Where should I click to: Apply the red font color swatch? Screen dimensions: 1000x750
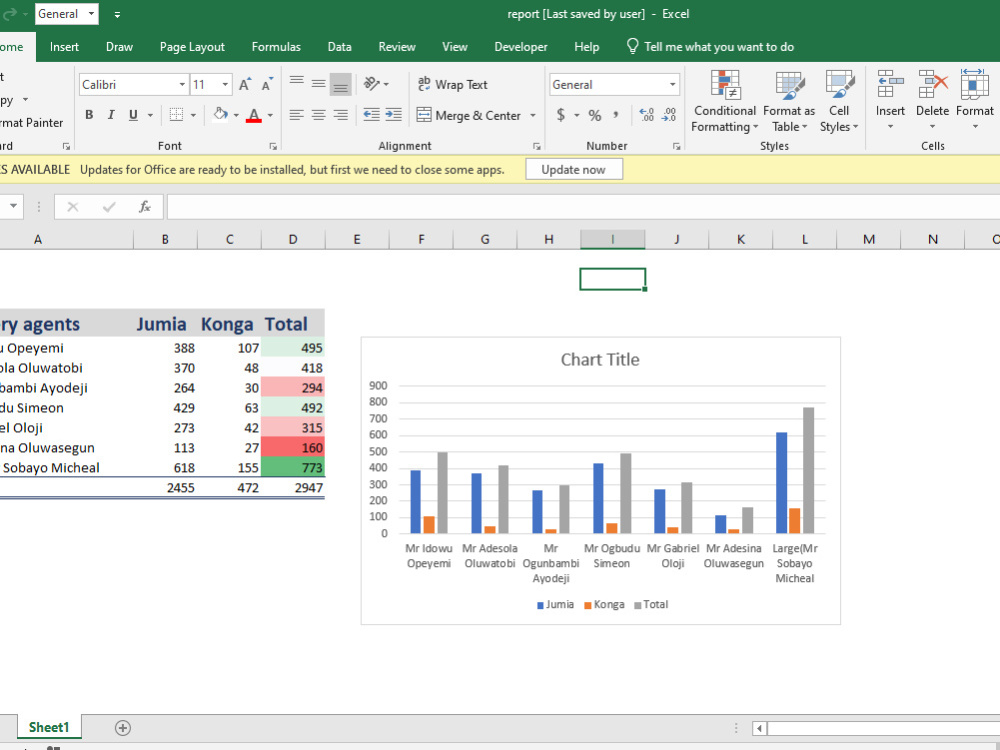254,115
